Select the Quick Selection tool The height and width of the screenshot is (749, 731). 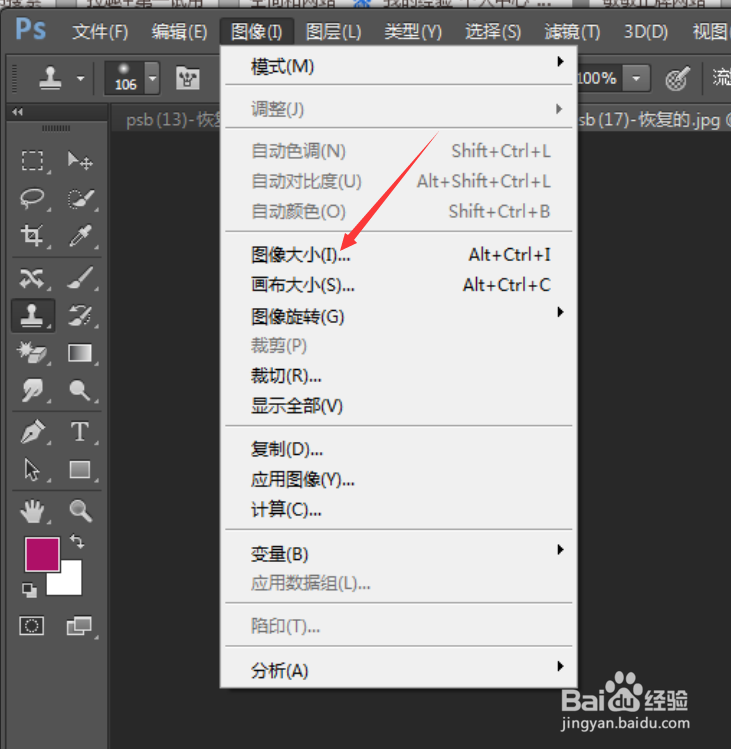[80, 199]
